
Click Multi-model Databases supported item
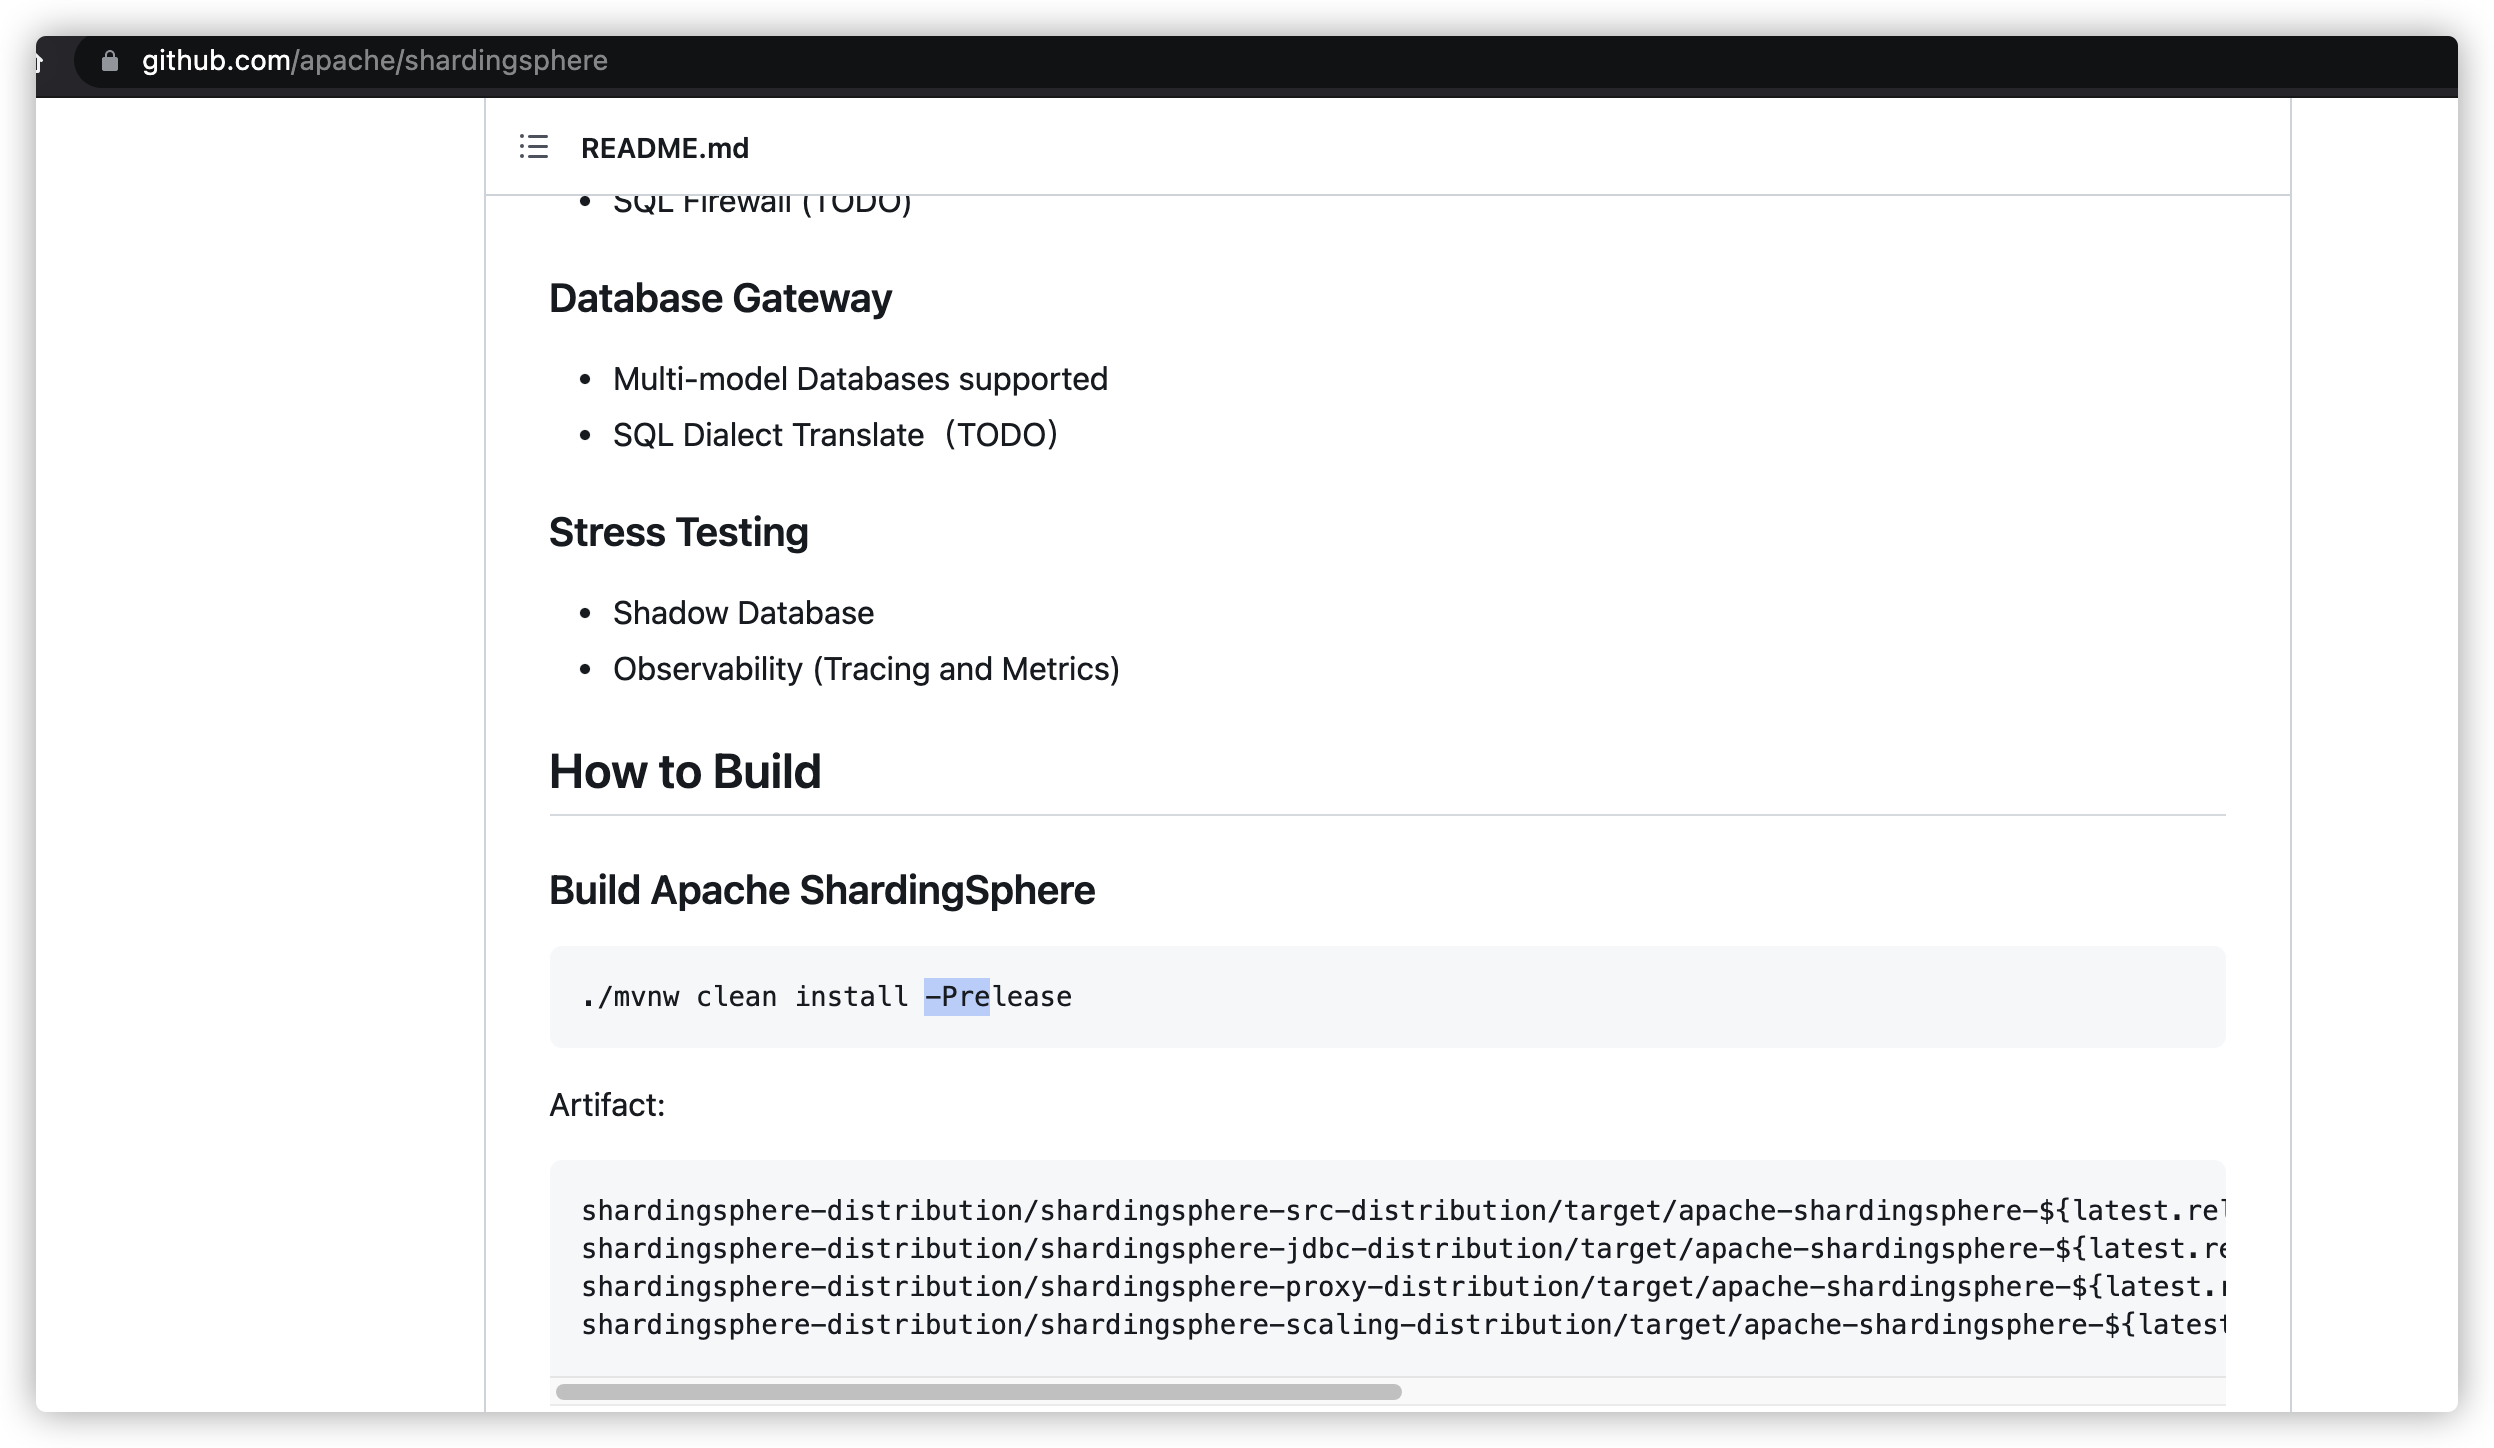860,379
